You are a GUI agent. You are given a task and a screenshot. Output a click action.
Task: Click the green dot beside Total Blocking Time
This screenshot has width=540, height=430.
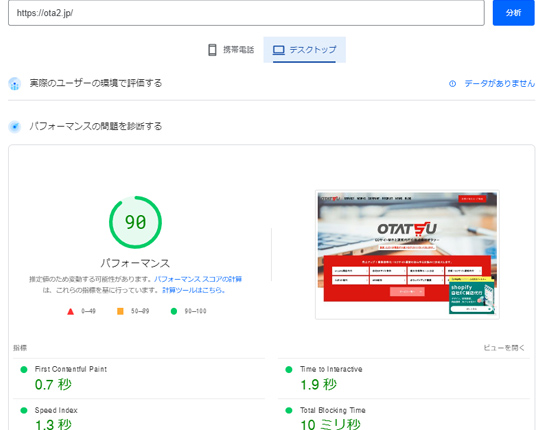point(289,410)
